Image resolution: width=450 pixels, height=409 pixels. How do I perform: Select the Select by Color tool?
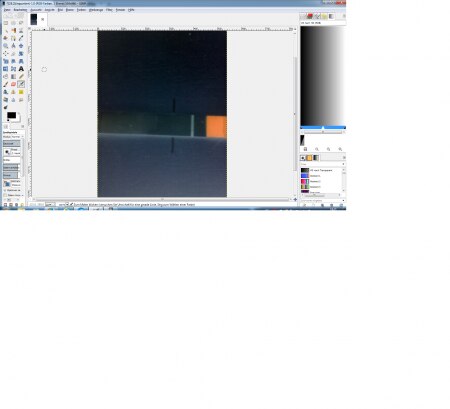pos(13,30)
